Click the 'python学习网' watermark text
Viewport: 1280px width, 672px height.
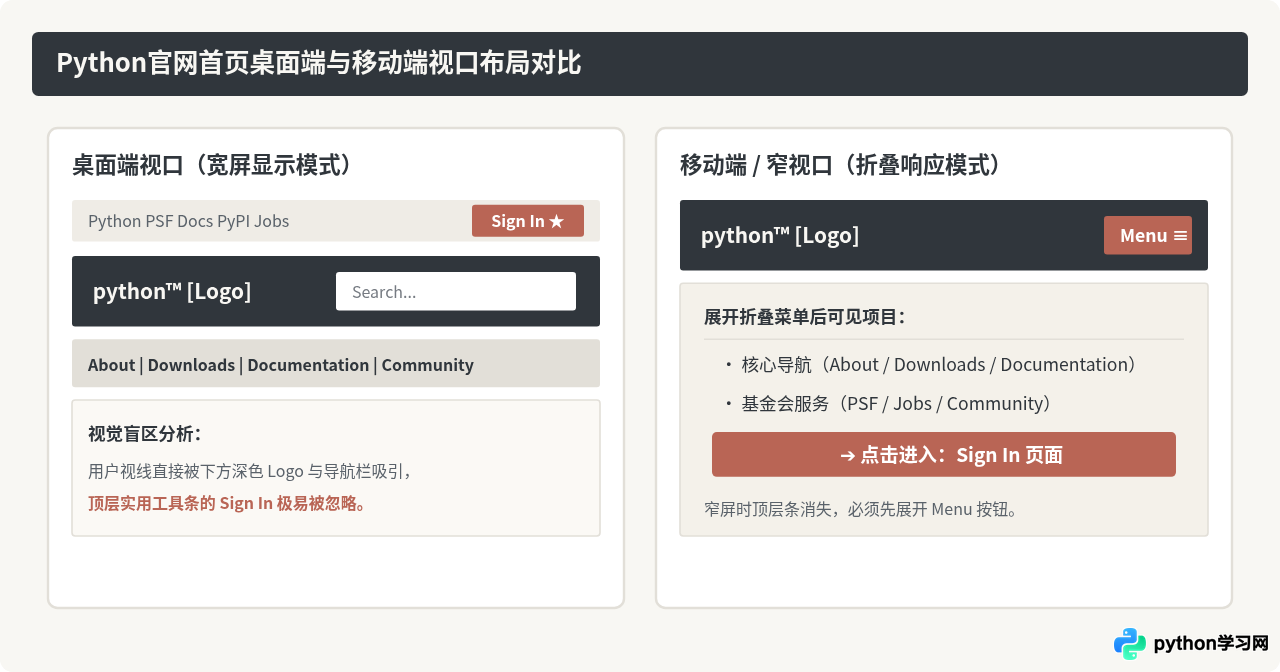(1211, 644)
